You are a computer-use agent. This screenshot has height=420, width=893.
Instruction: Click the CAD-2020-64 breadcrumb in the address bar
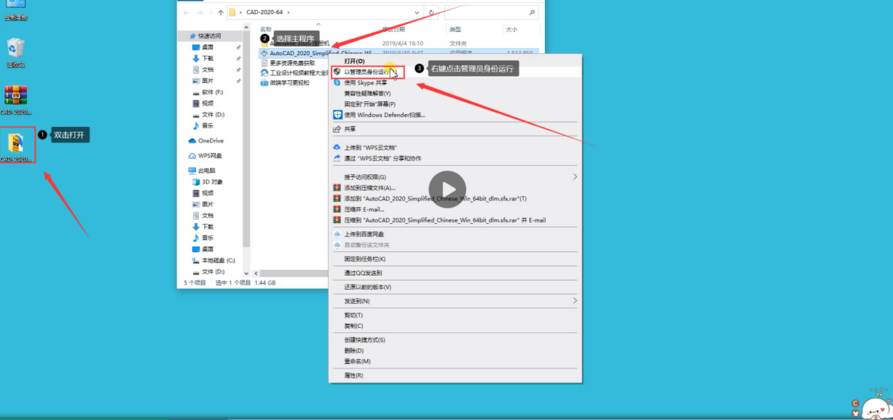264,12
